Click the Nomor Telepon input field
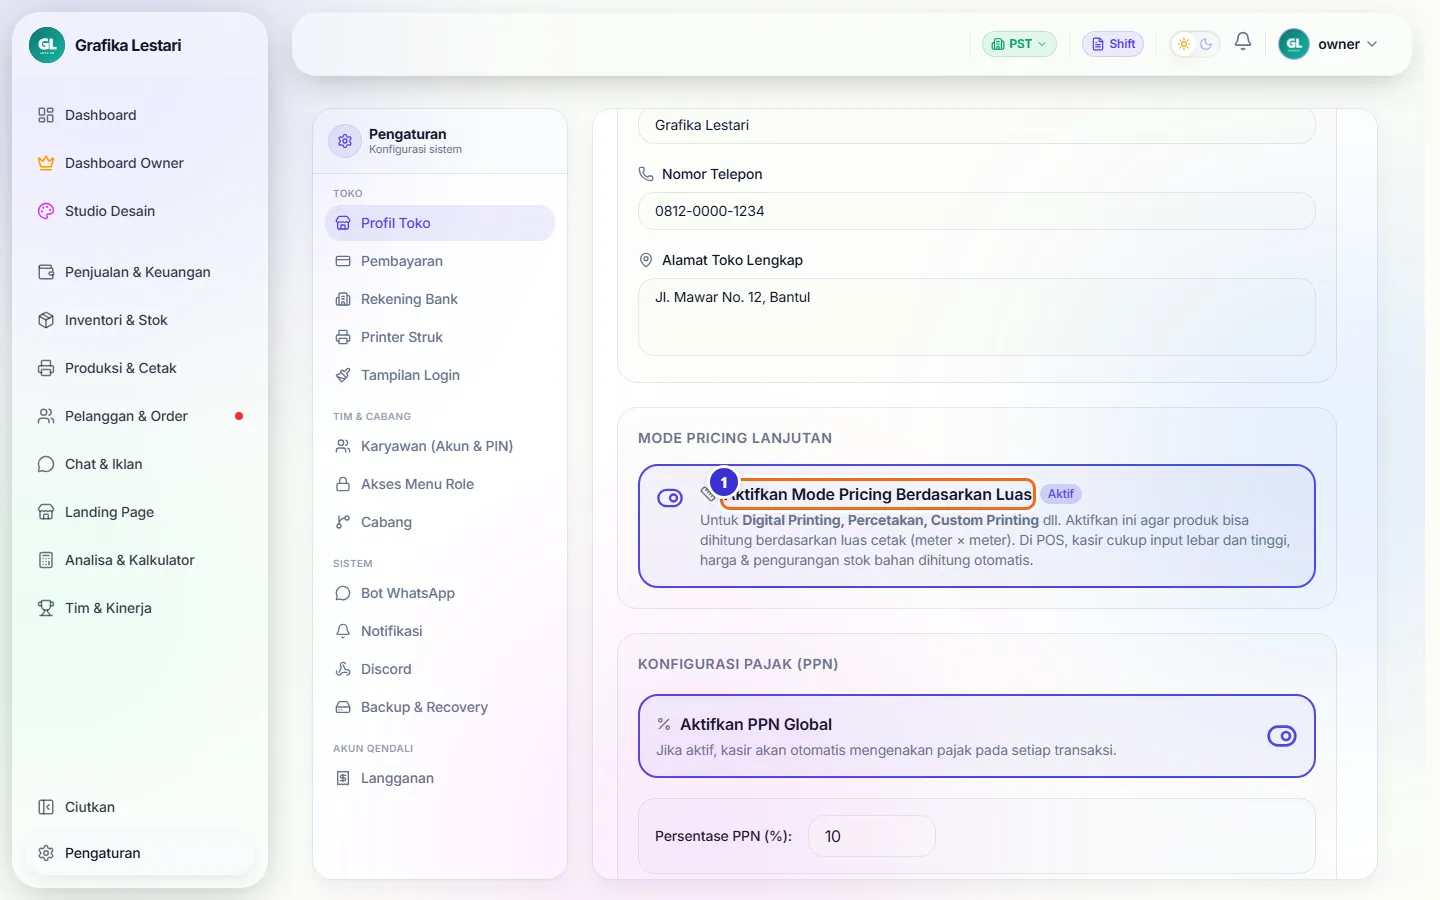1440x900 pixels. coord(977,211)
